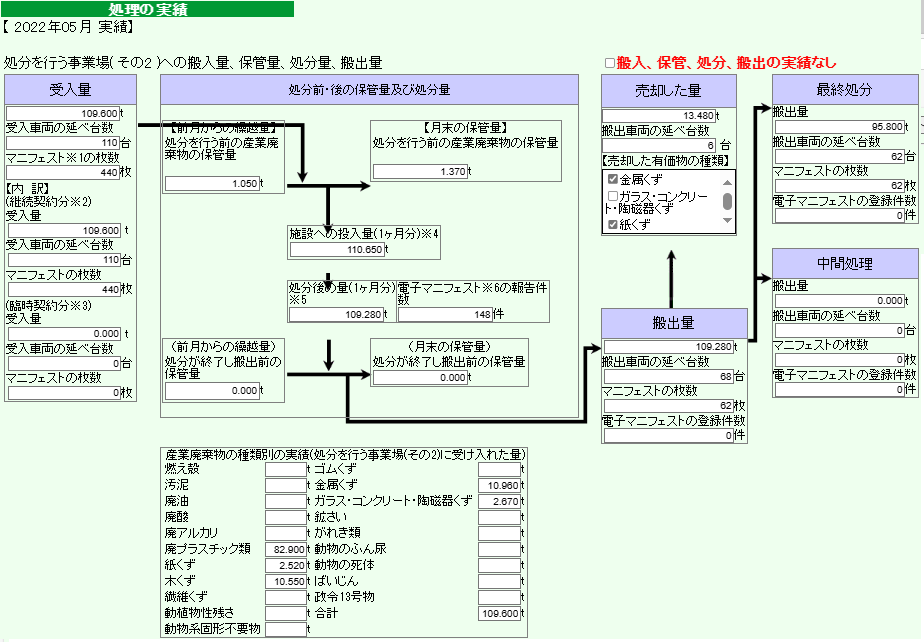Click the 前月からの繰越量 搬出前の保管量 field
The image size is (924, 642).
tap(212, 390)
